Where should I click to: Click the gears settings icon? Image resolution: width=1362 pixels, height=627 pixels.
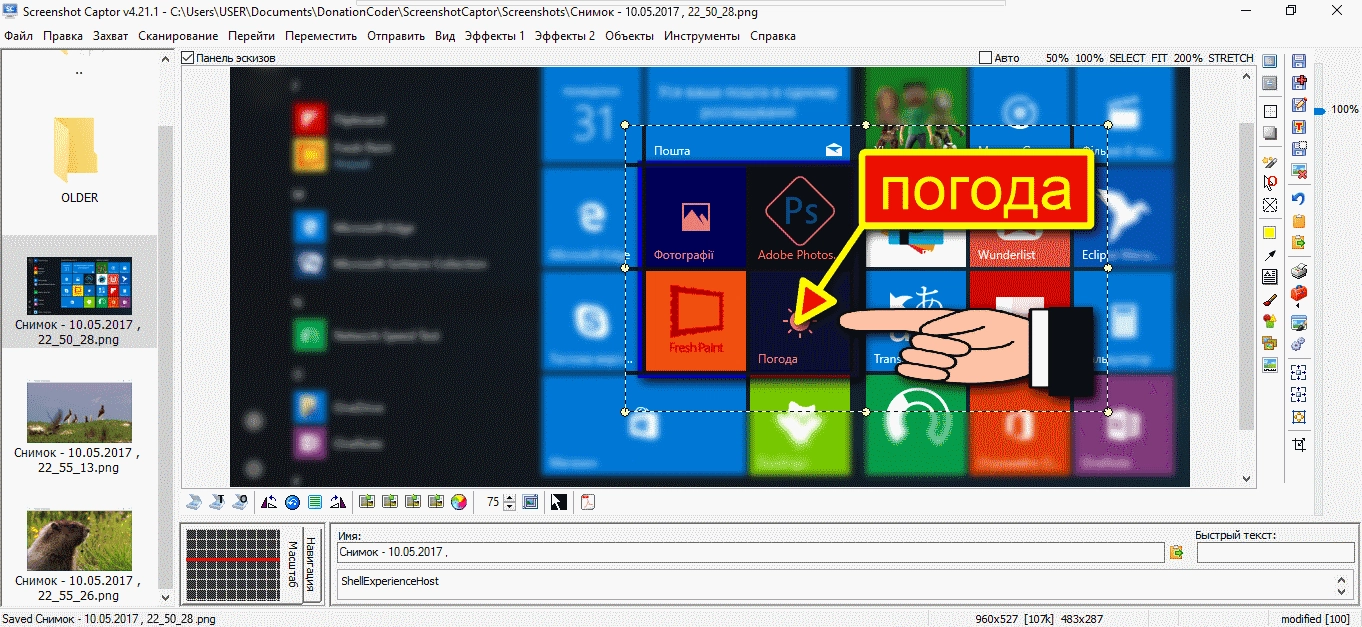1299,343
